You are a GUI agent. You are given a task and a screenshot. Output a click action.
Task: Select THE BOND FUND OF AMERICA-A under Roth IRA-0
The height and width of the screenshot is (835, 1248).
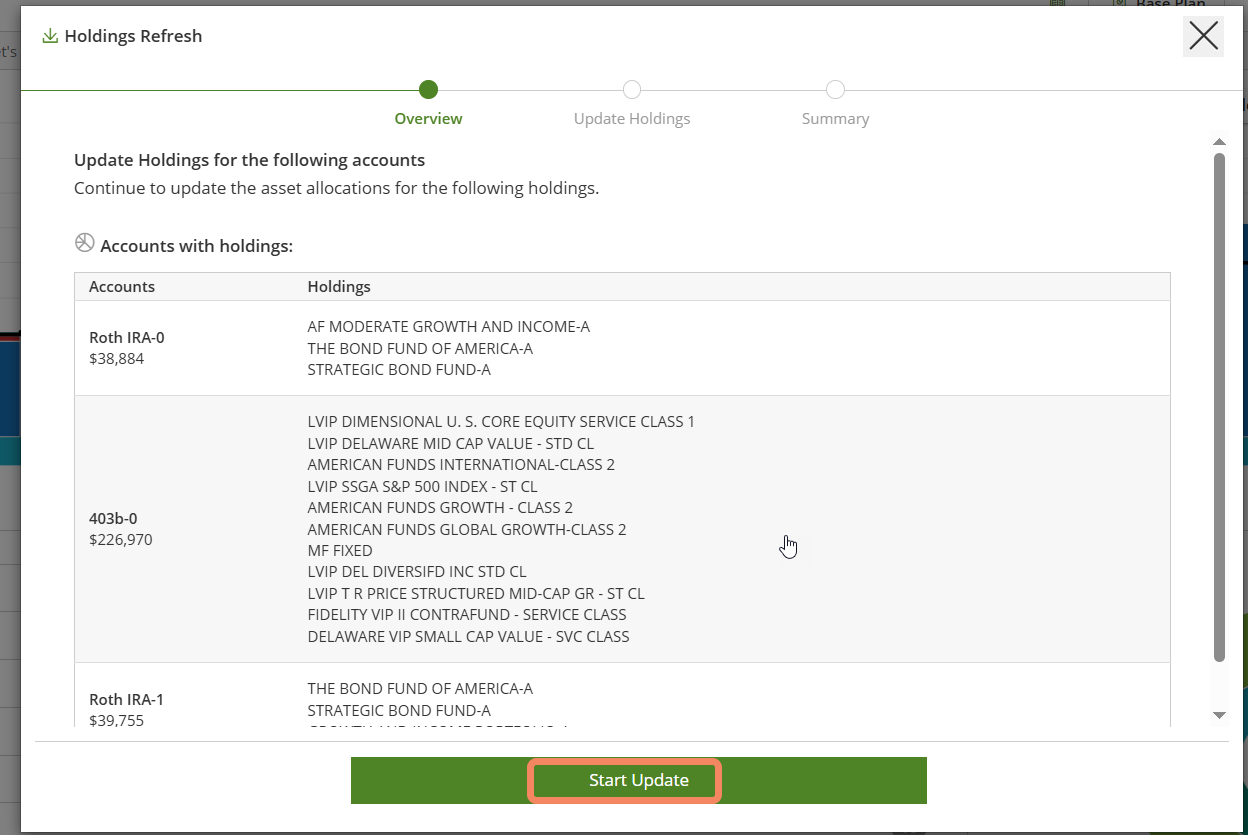click(420, 348)
